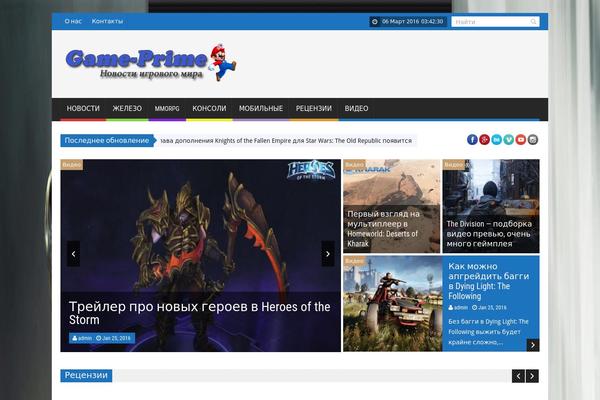Go to previous slide in Heroes slider

[73, 253]
